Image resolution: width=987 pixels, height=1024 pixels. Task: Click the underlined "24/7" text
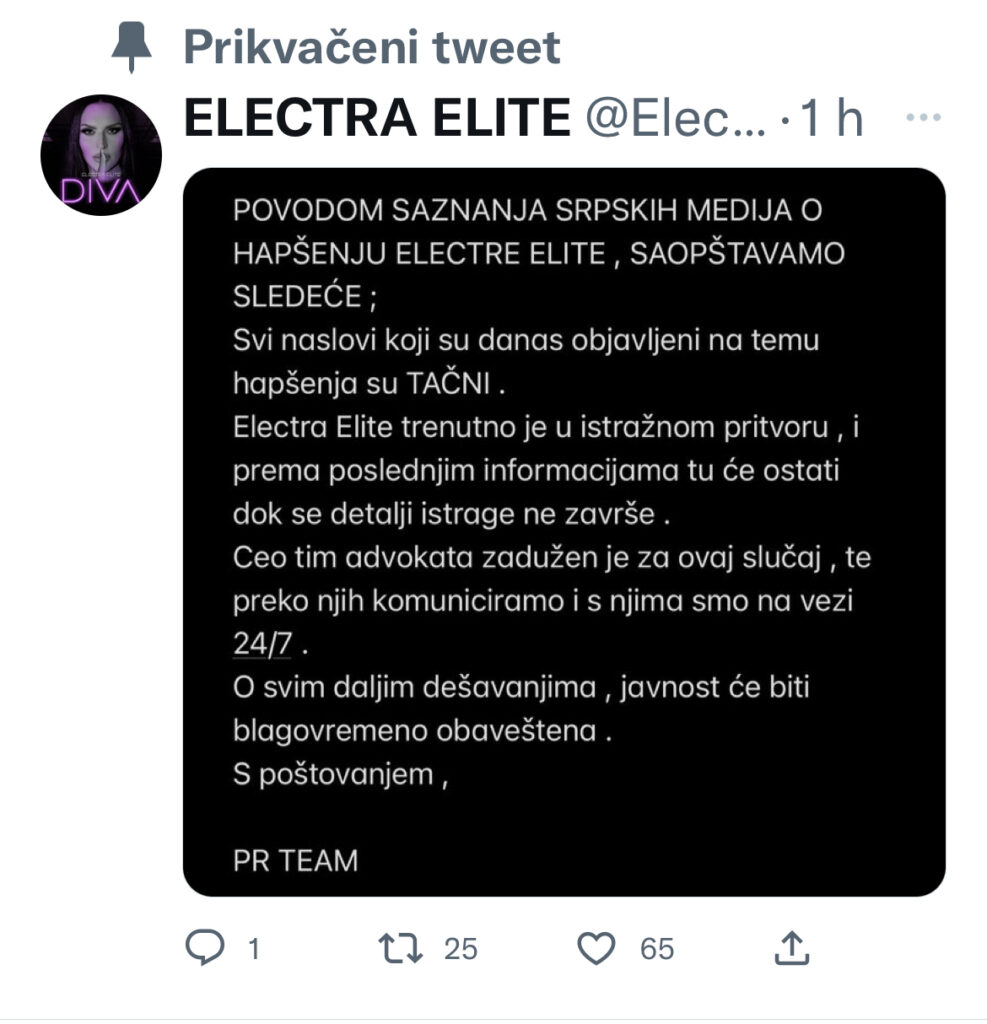pyautogui.click(x=263, y=643)
